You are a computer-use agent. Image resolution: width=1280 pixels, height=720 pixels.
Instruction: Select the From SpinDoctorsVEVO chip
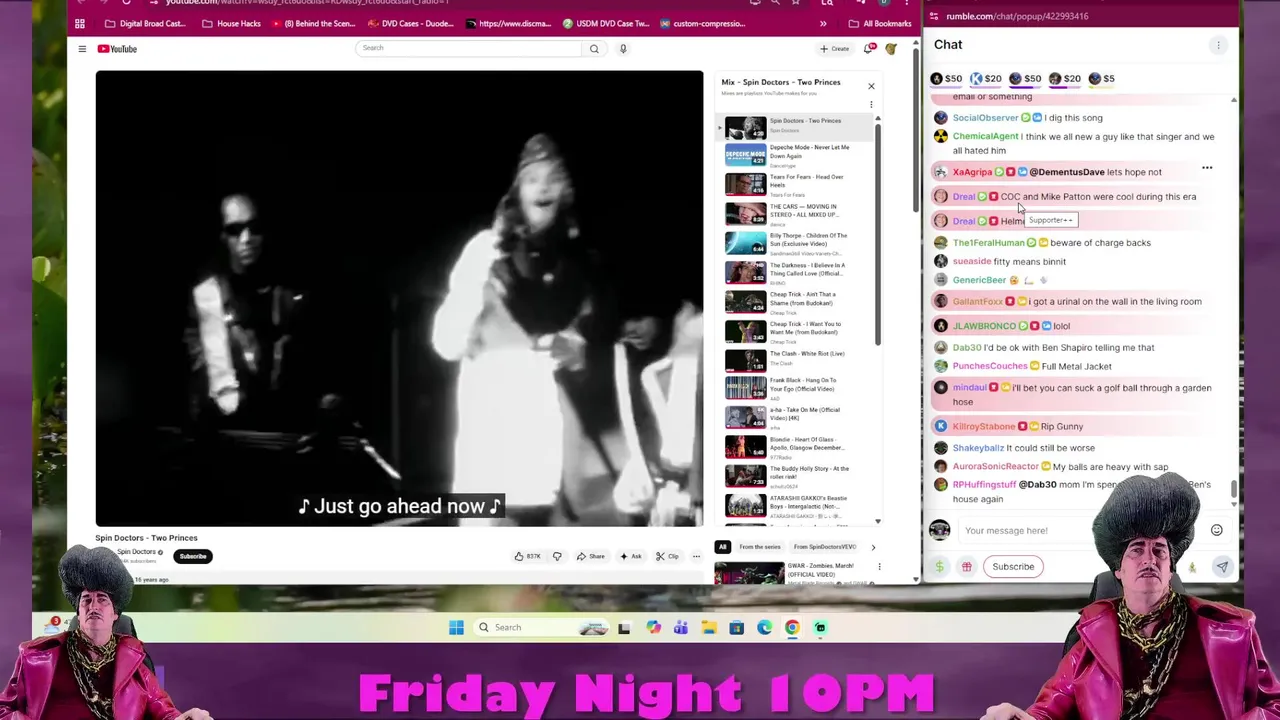825,547
